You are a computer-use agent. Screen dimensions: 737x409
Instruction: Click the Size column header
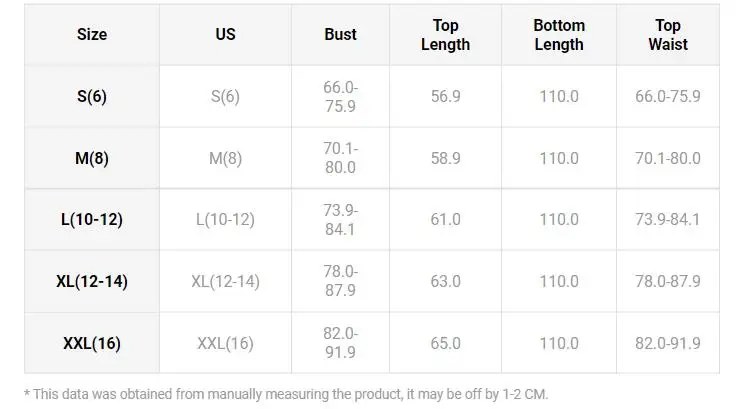tap(92, 34)
